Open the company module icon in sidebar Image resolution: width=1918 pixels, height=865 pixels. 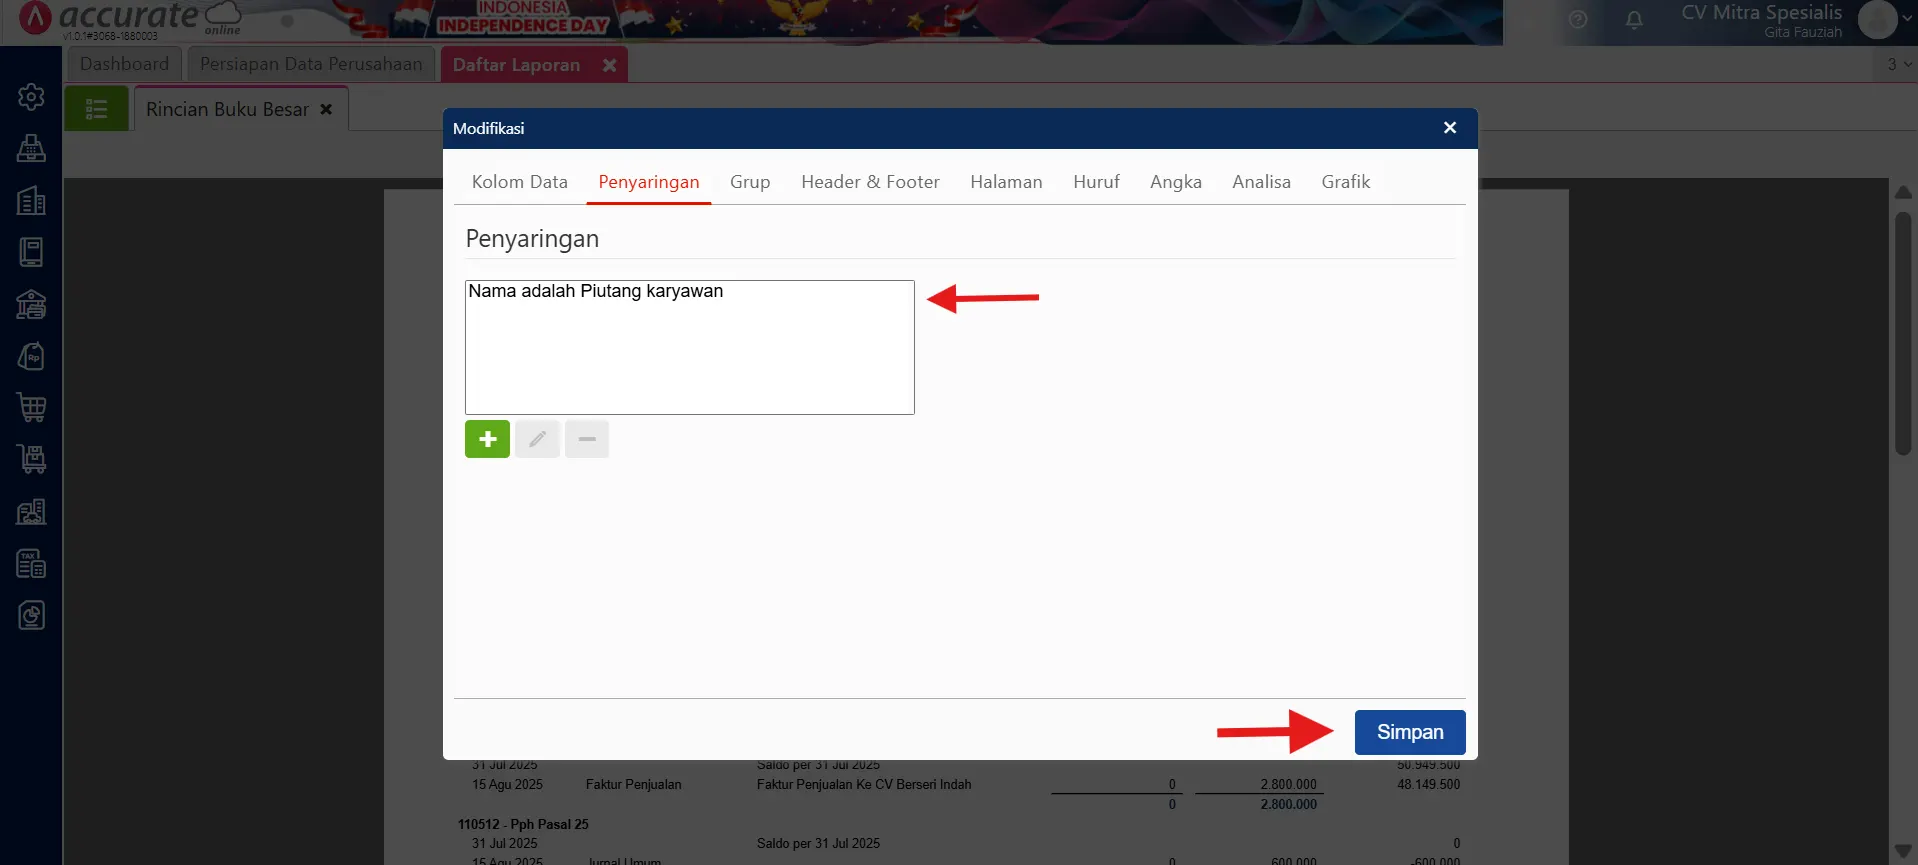click(x=31, y=201)
